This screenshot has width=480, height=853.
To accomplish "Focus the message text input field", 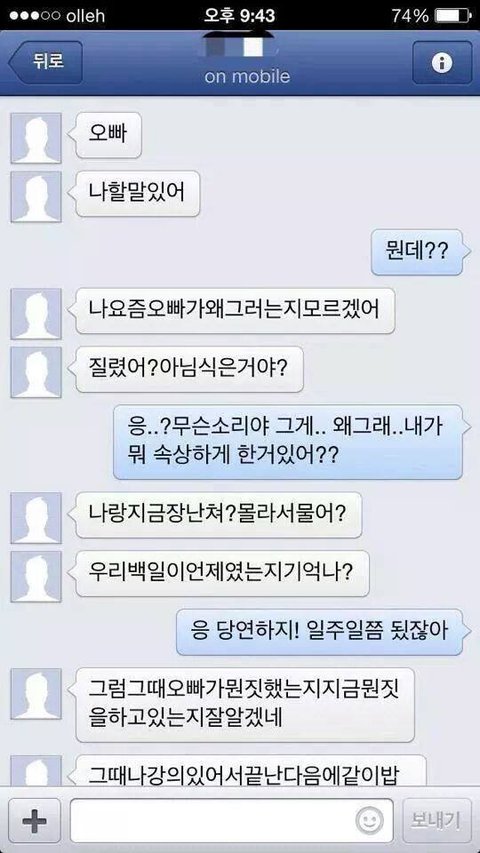I will [231, 820].
